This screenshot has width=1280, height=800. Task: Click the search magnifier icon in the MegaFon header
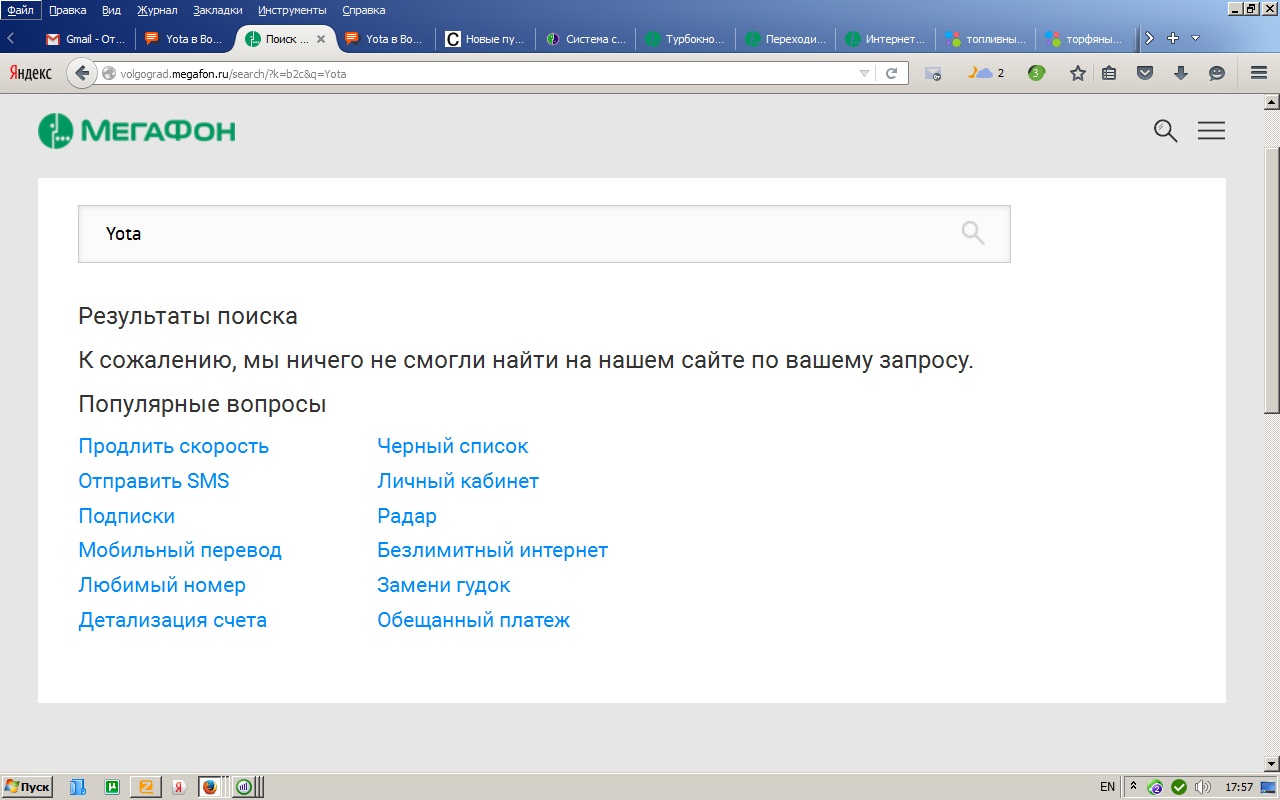point(1165,131)
